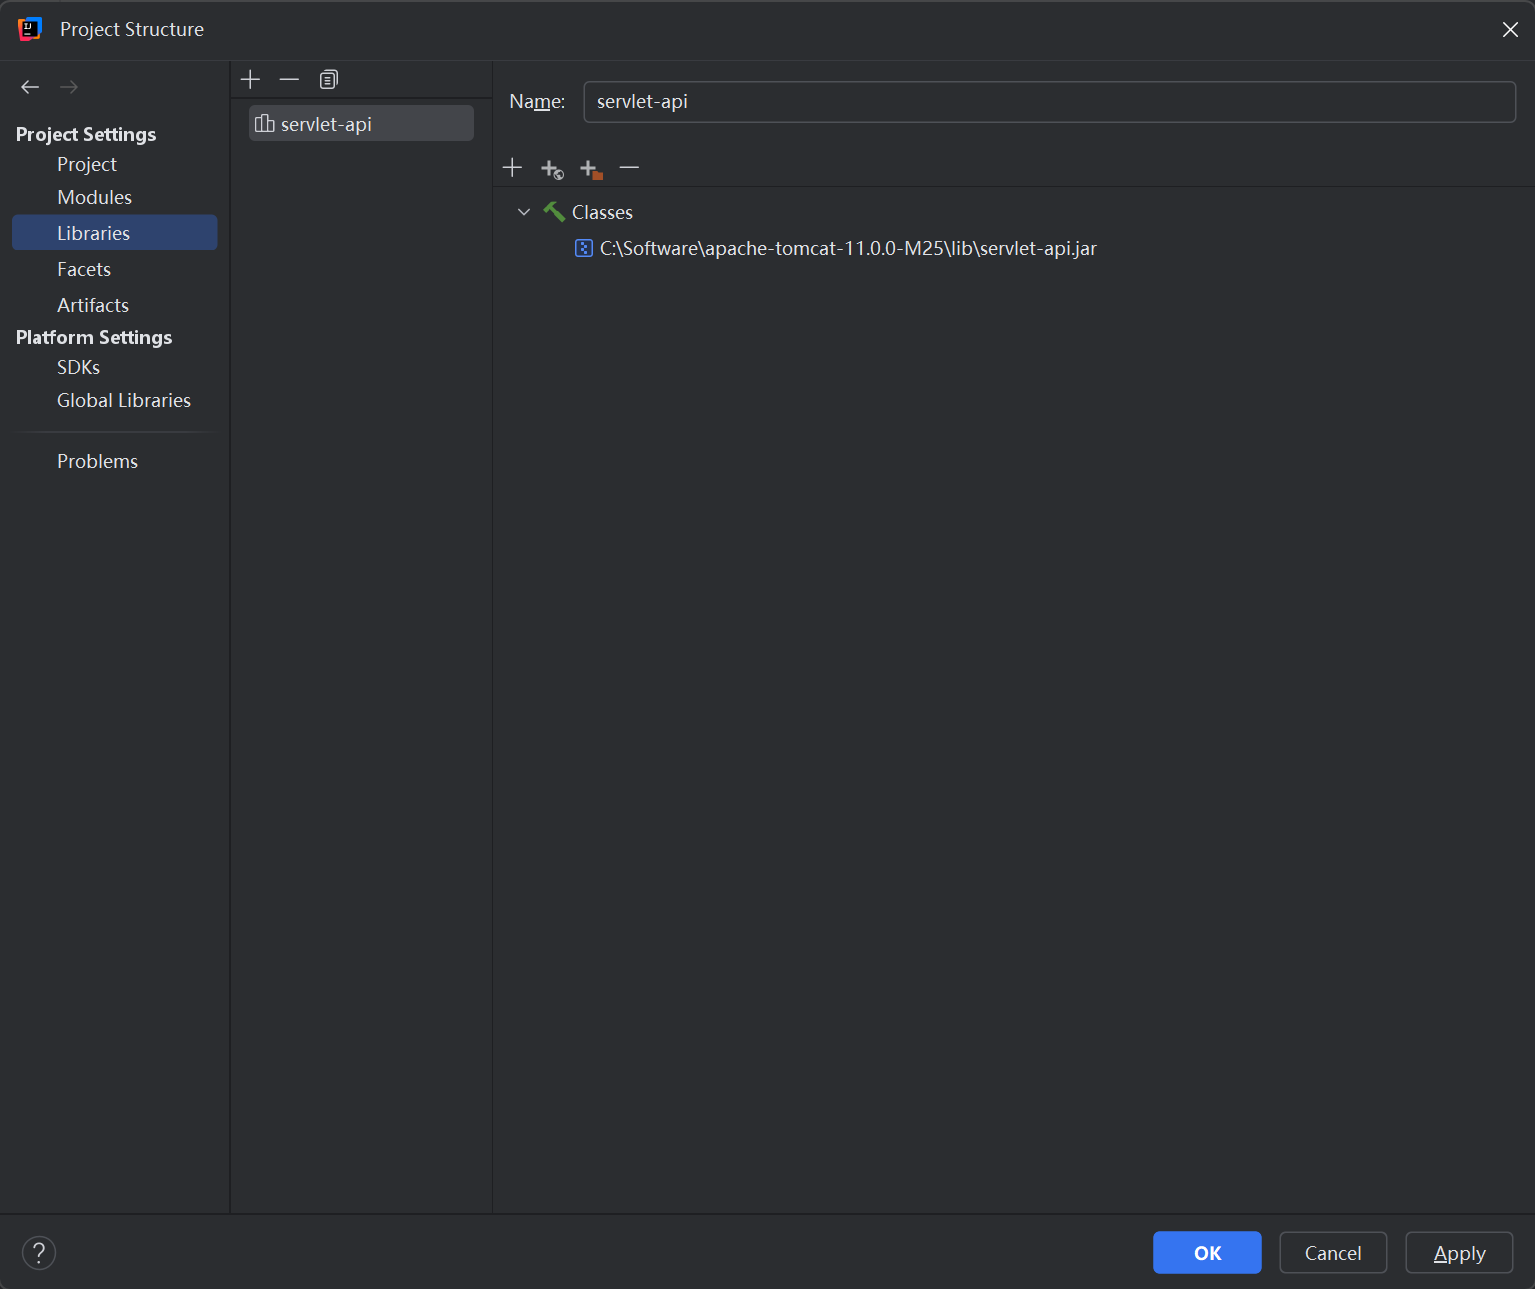
Task: Select the Classes node label
Action: coord(602,212)
